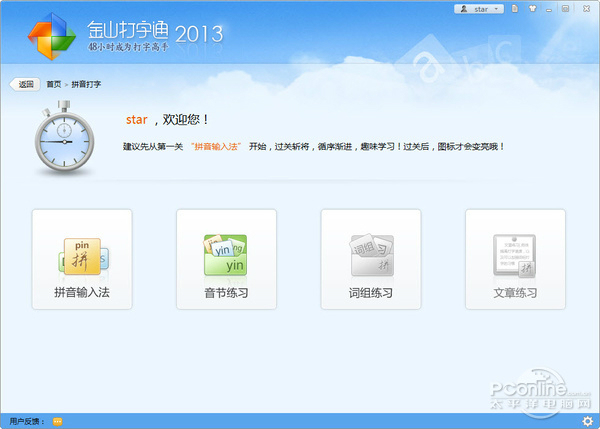600x429 pixels.
Task: Open the settings gear in the bottom bar
Action: click(587, 421)
